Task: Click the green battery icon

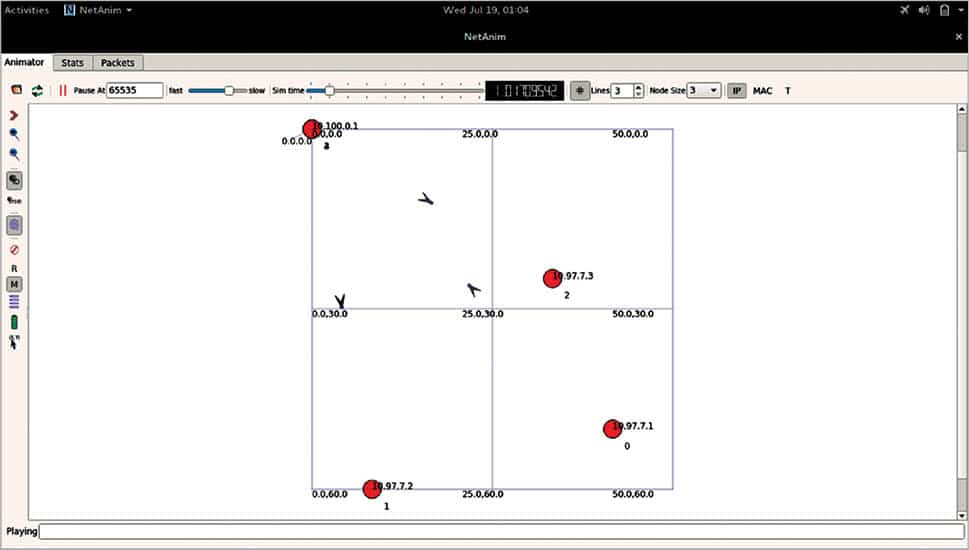Action: (14, 322)
